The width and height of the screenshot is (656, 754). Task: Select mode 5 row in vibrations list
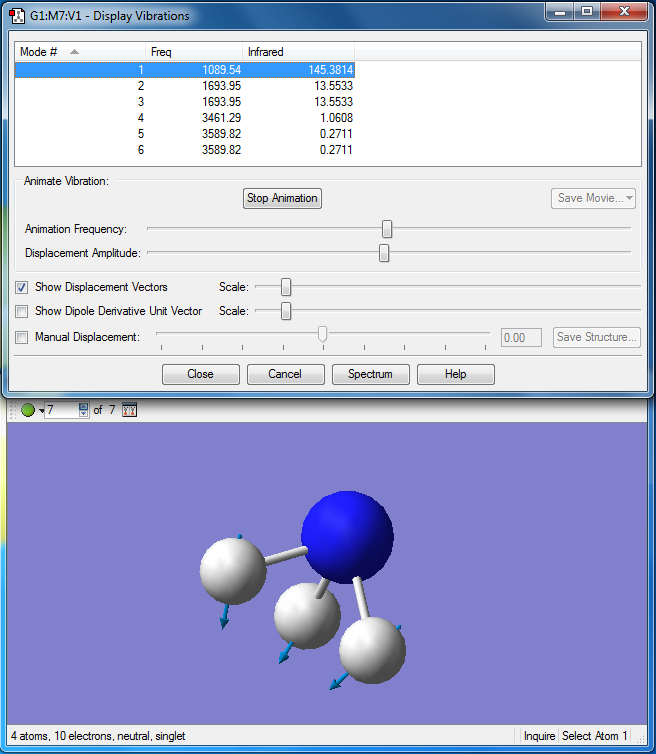185,134
